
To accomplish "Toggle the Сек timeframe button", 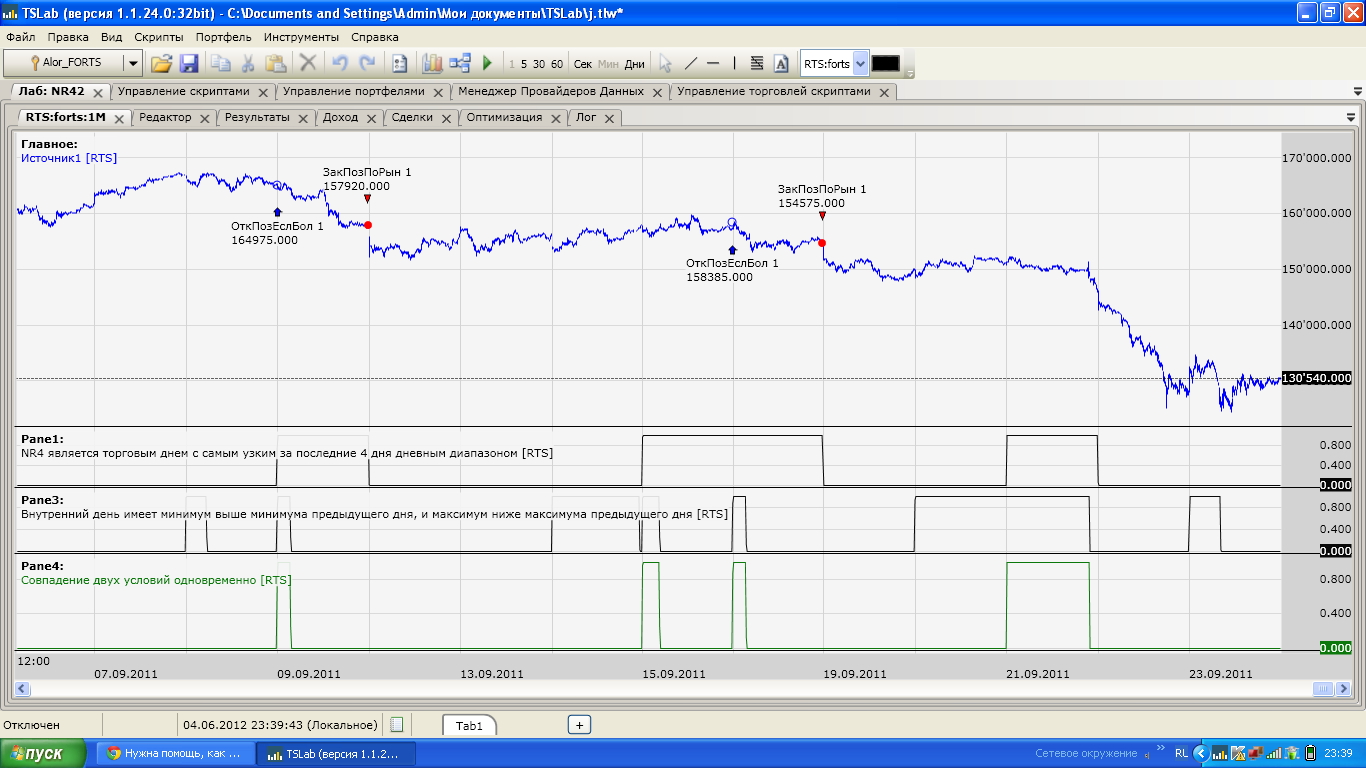I will 583,64.
